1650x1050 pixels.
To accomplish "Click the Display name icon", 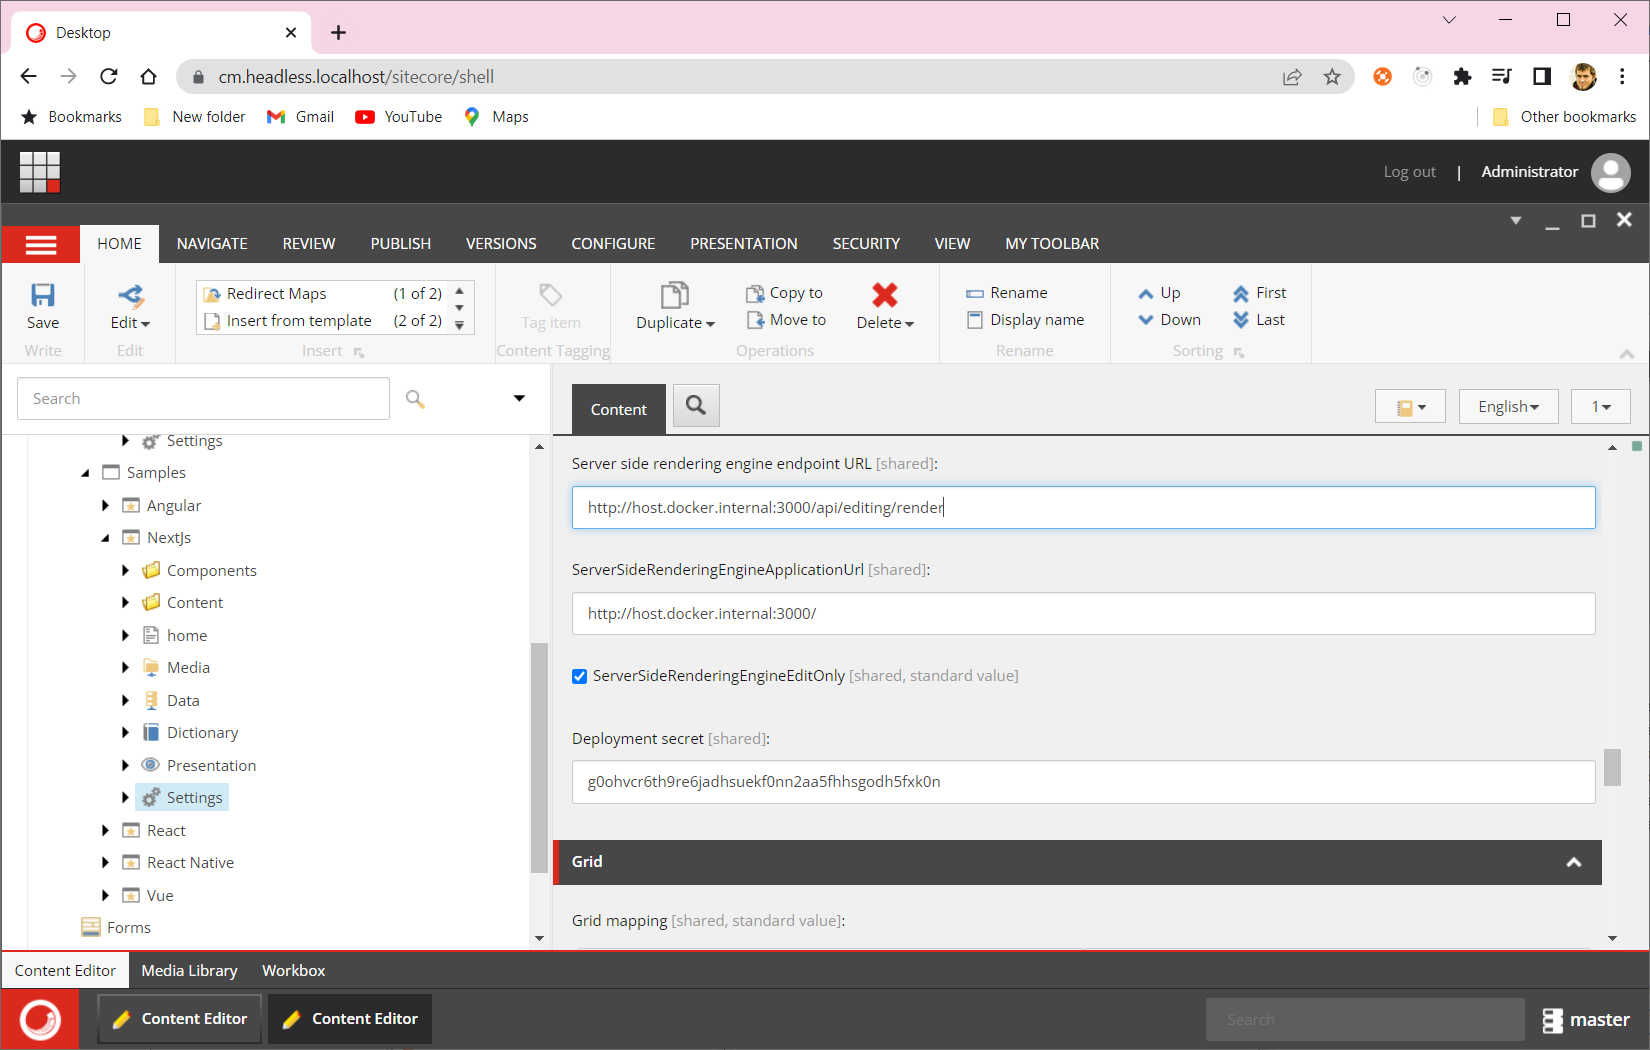I will tap(976, 320).
